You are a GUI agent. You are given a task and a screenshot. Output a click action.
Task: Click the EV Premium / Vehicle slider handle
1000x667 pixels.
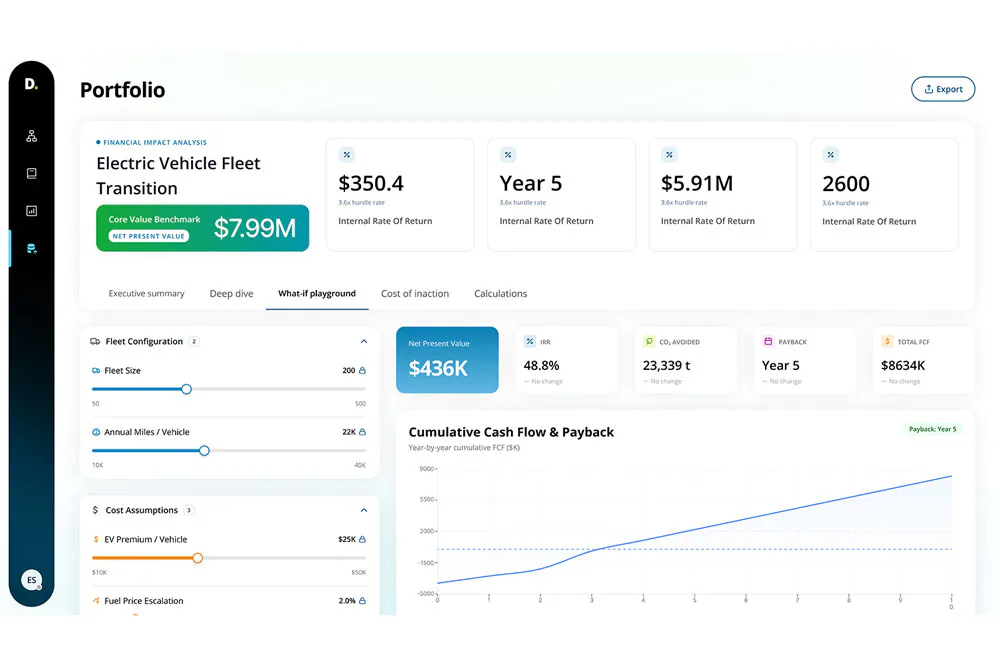(x=198, y=558)
